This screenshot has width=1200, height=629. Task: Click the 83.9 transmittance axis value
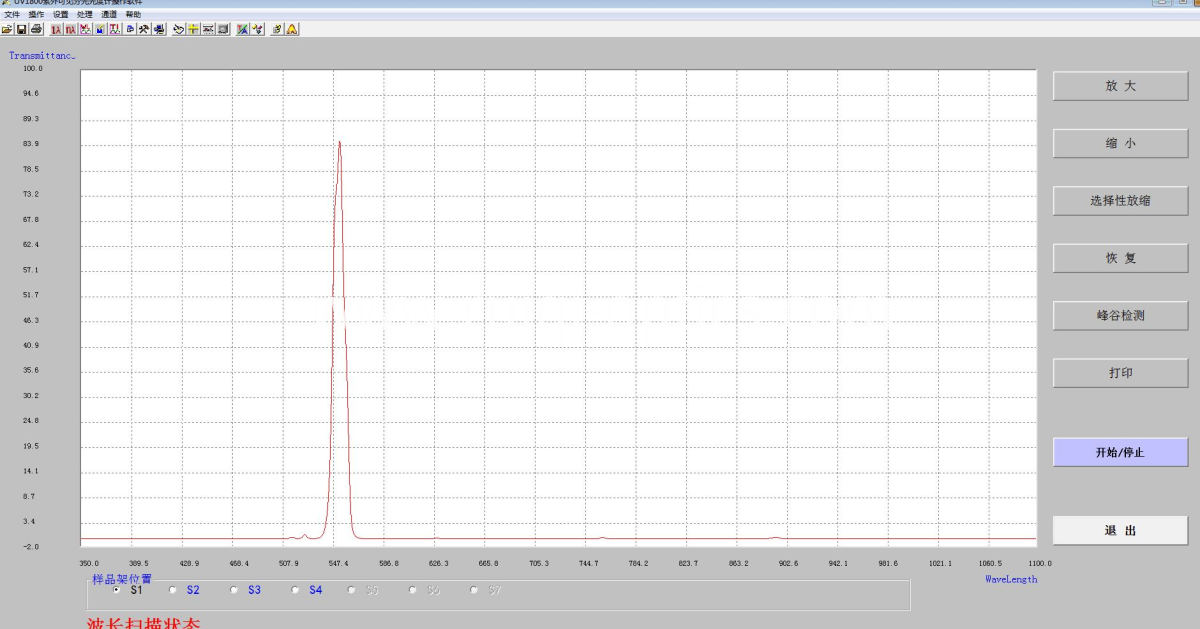point(30,144)
